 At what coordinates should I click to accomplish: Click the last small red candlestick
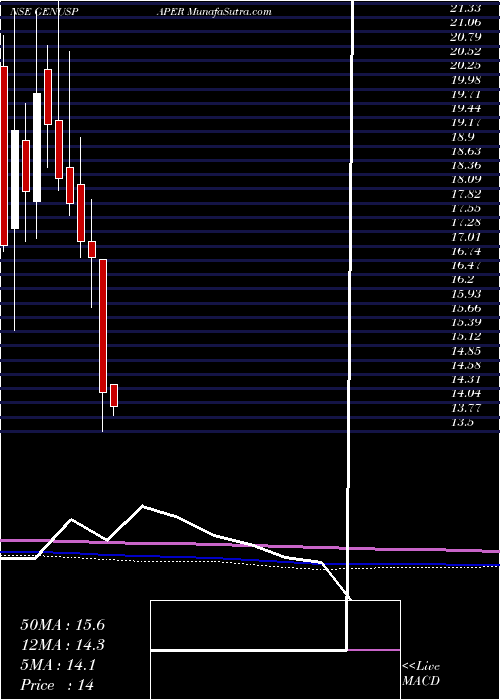[114, 395]
